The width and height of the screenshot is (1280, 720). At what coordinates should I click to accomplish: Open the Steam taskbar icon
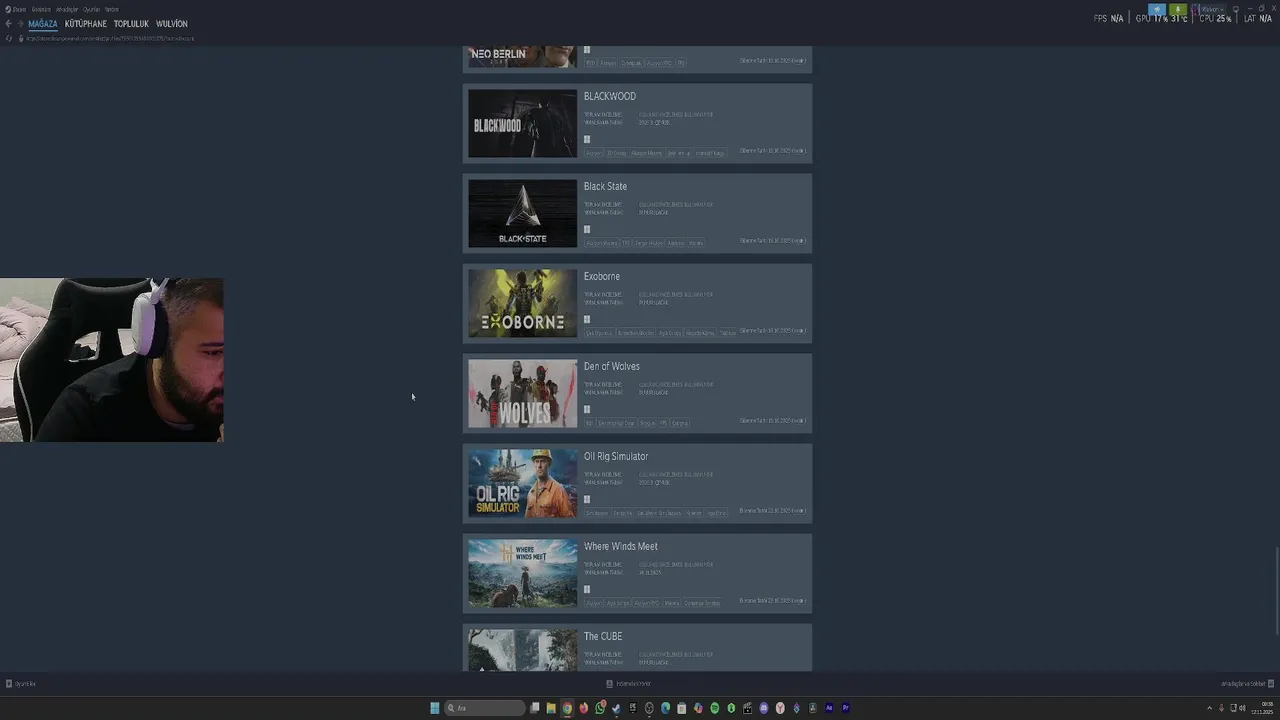pos(616,708)
